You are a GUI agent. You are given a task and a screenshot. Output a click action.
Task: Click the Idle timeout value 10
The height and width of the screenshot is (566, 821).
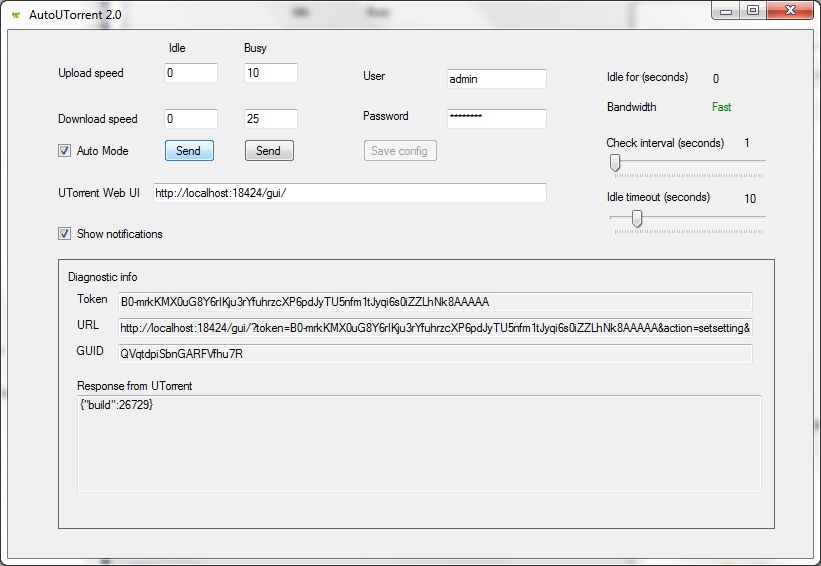[750, 198]
